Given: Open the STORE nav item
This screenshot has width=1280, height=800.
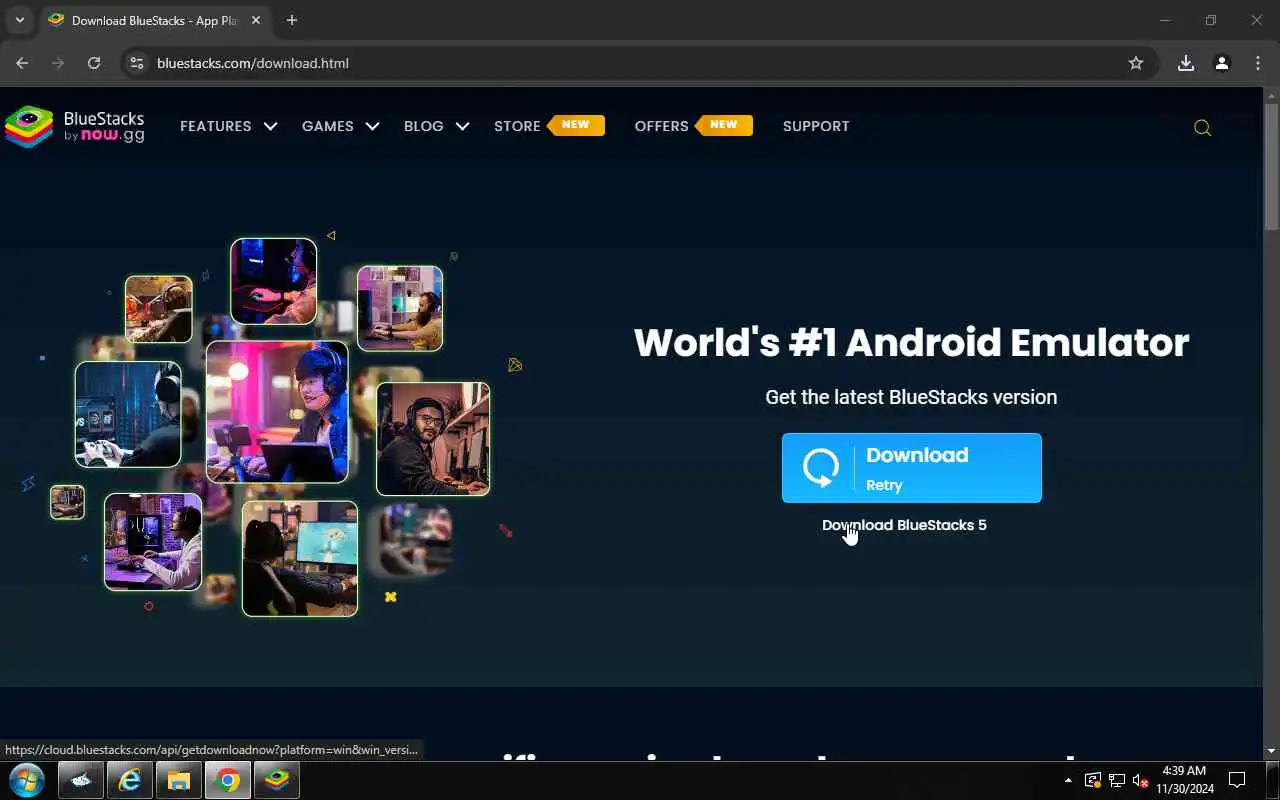Looking at the screenshot, I should click(549, 126).
